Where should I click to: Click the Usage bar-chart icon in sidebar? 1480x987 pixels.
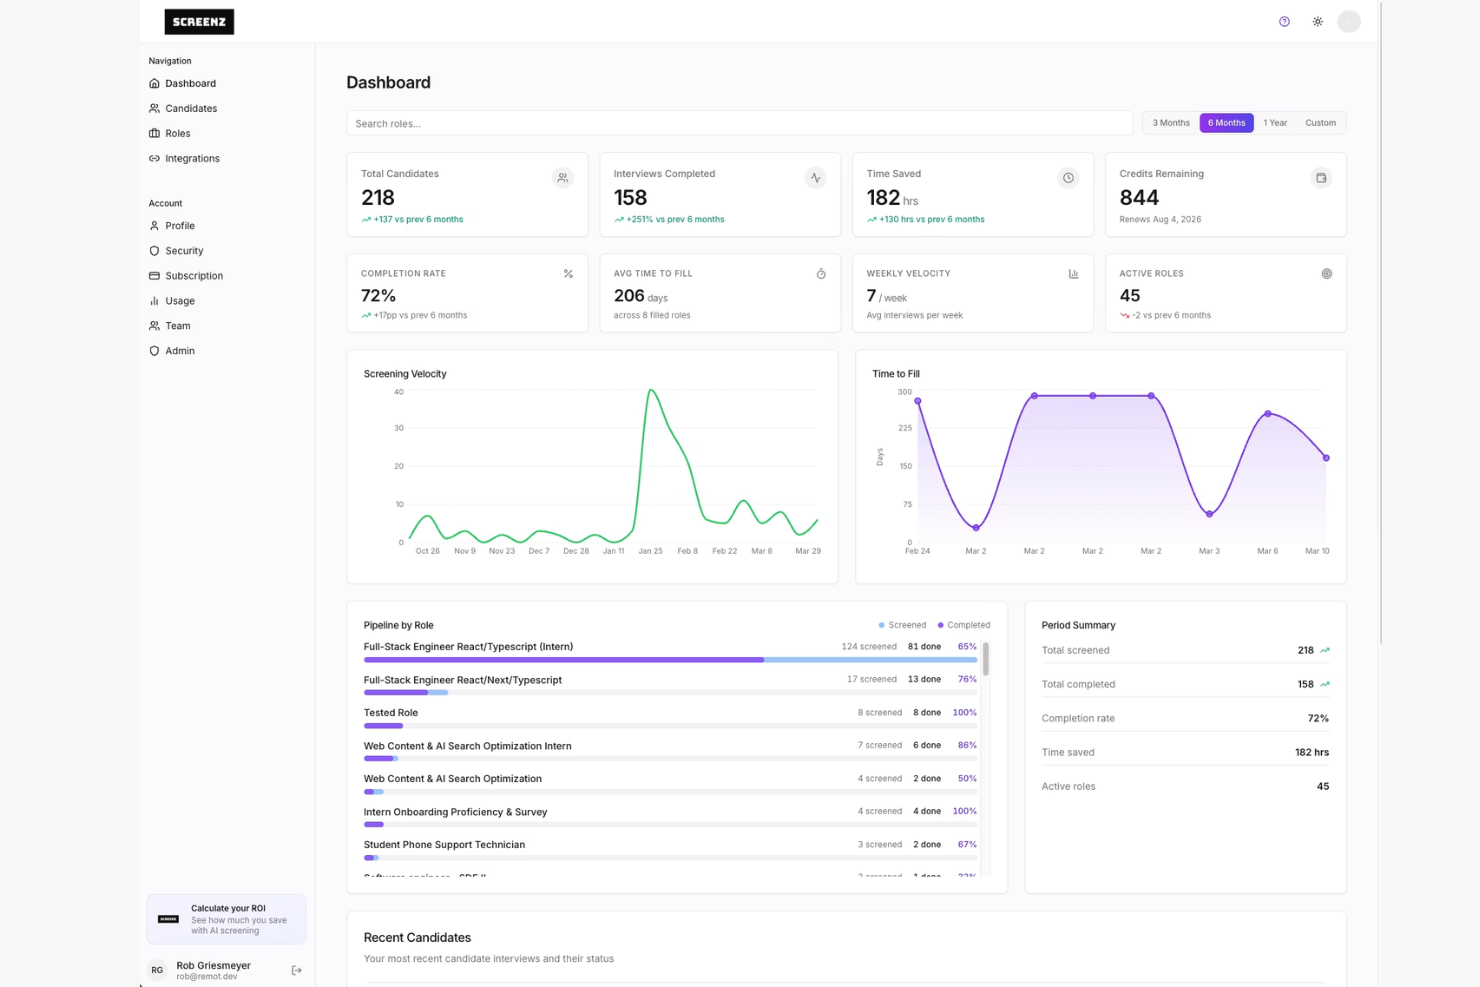click(154, 301)
